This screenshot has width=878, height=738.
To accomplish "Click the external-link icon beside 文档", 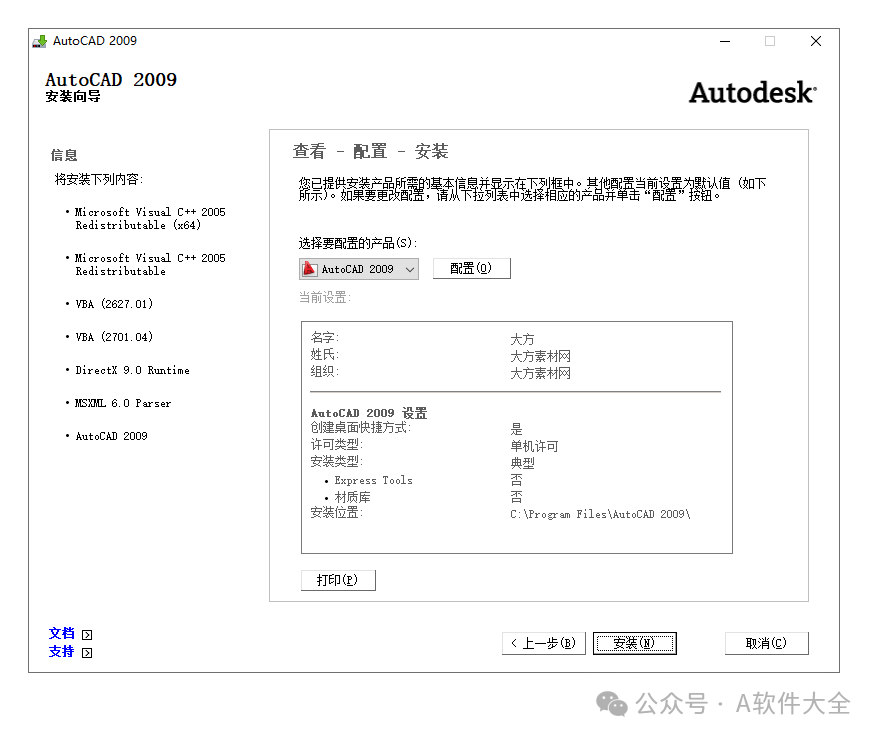I will (87, 634).
